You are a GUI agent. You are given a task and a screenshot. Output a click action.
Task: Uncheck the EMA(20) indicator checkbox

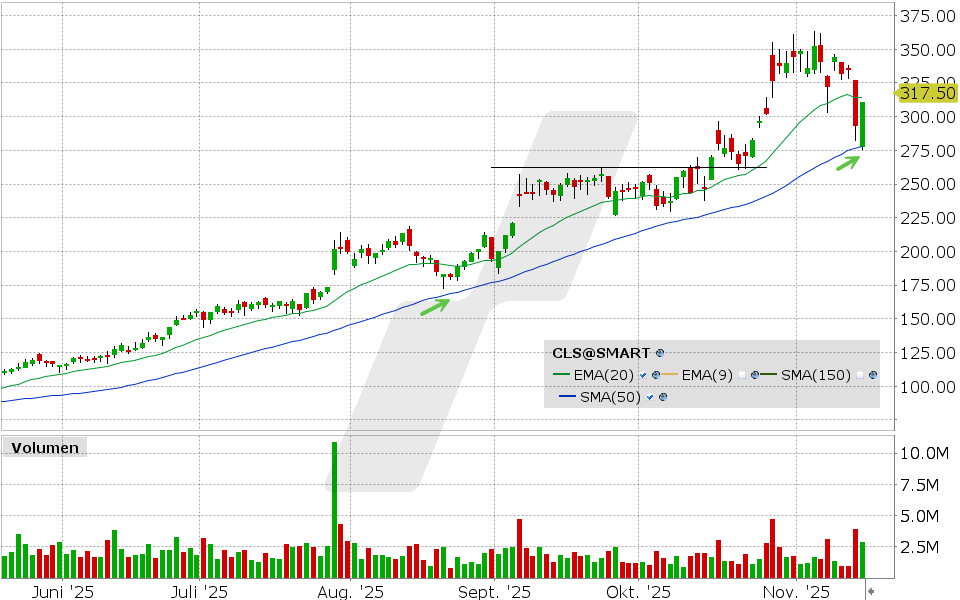(x=643, y=375)
